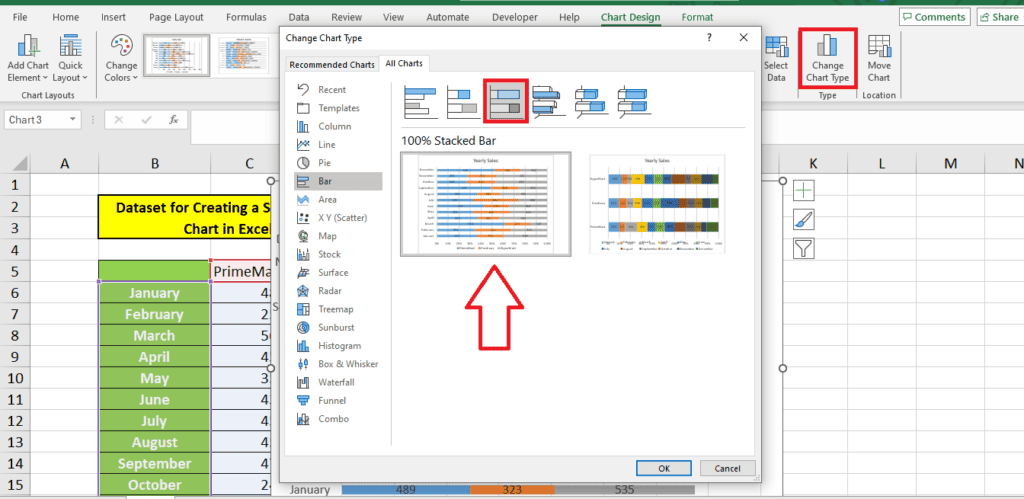Choose Radar chart category
The width and height of the screenshot is (1024, 499).
point(338,291)
